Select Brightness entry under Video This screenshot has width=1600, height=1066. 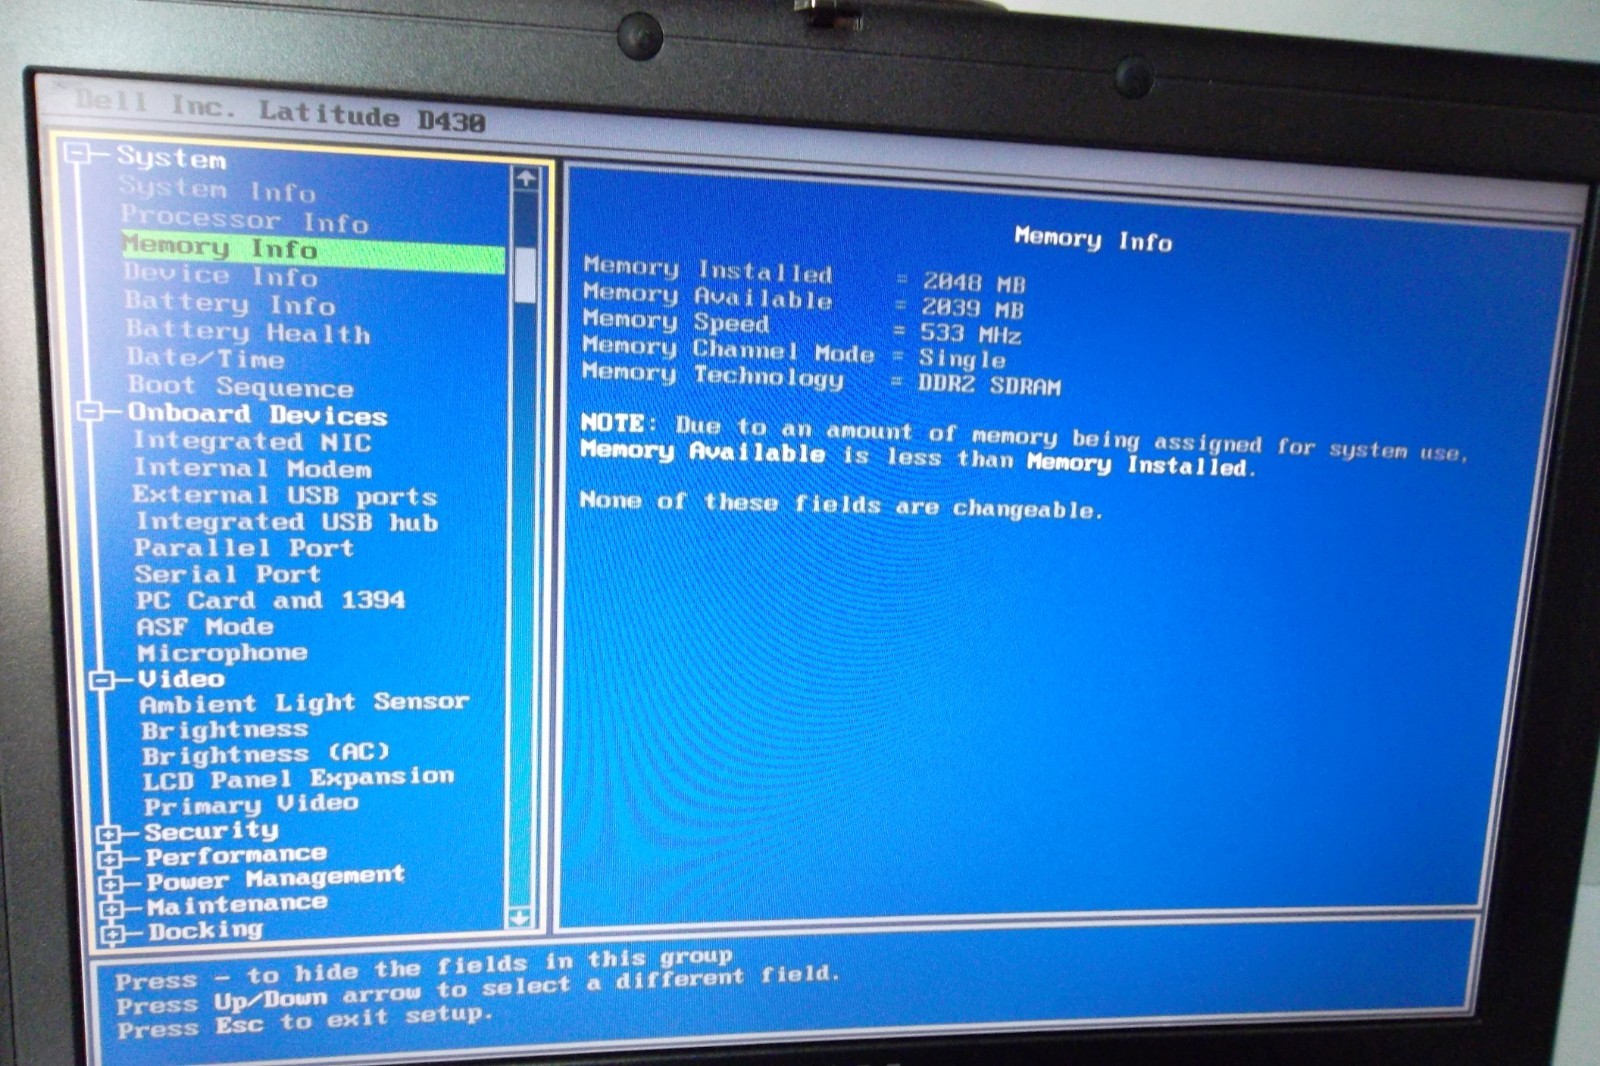[x=224, y=729]
